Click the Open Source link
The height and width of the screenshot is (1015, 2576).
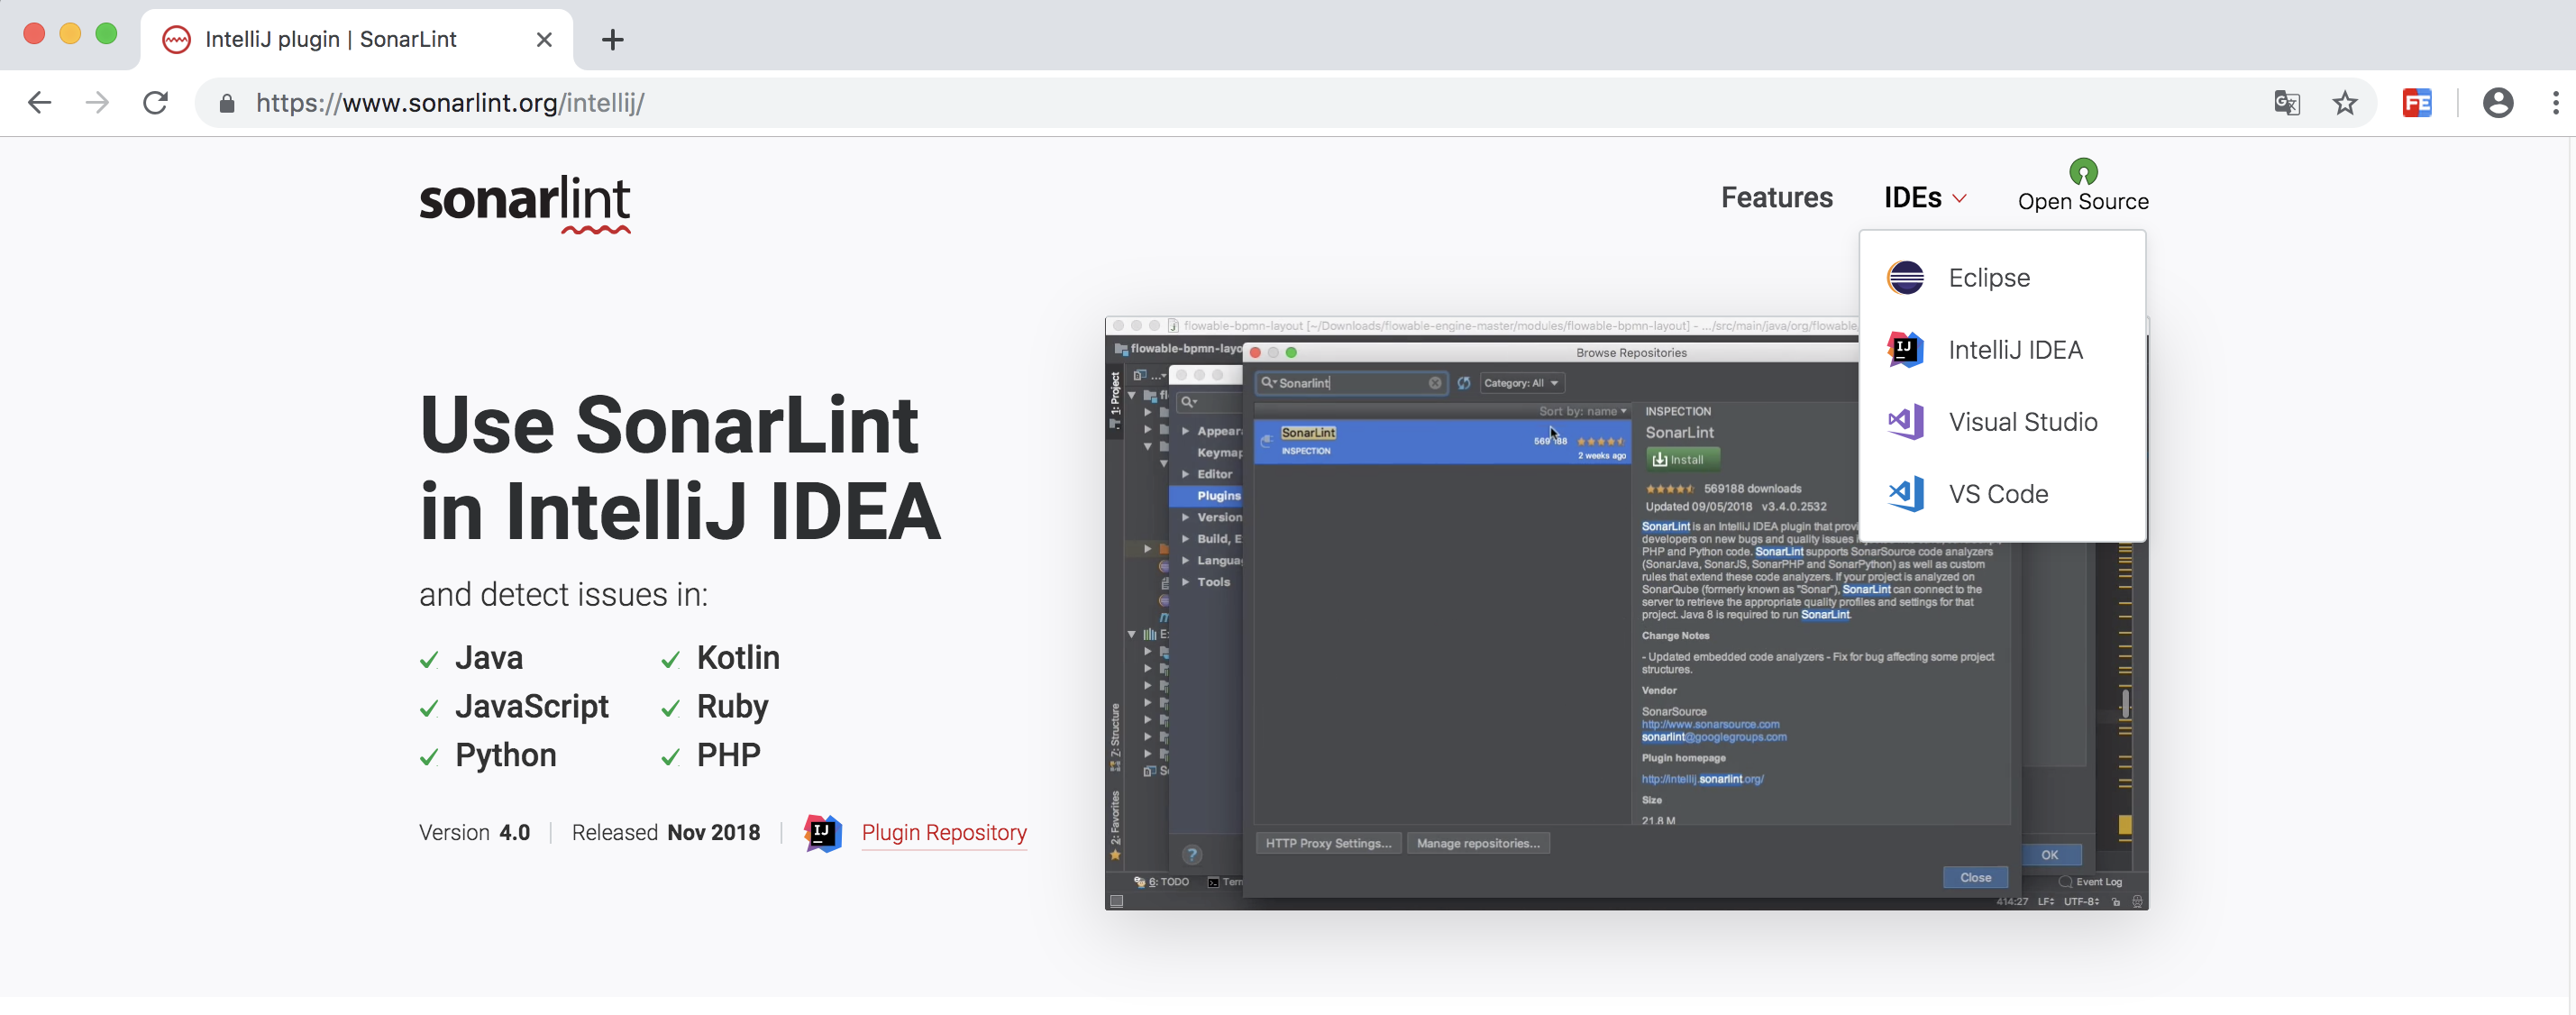2082,201
